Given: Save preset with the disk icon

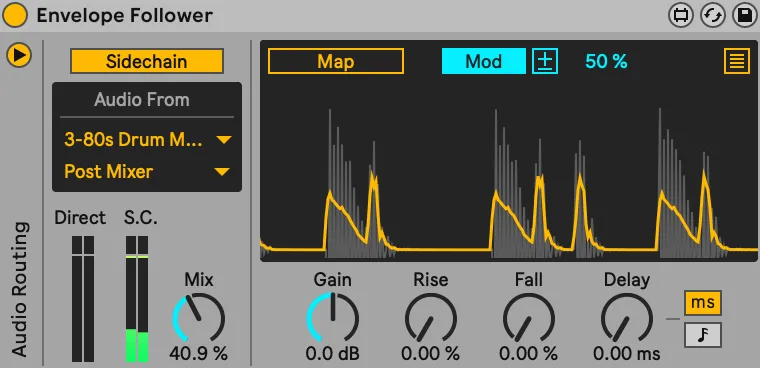Looking at the screenshot, I should [744, 16].
